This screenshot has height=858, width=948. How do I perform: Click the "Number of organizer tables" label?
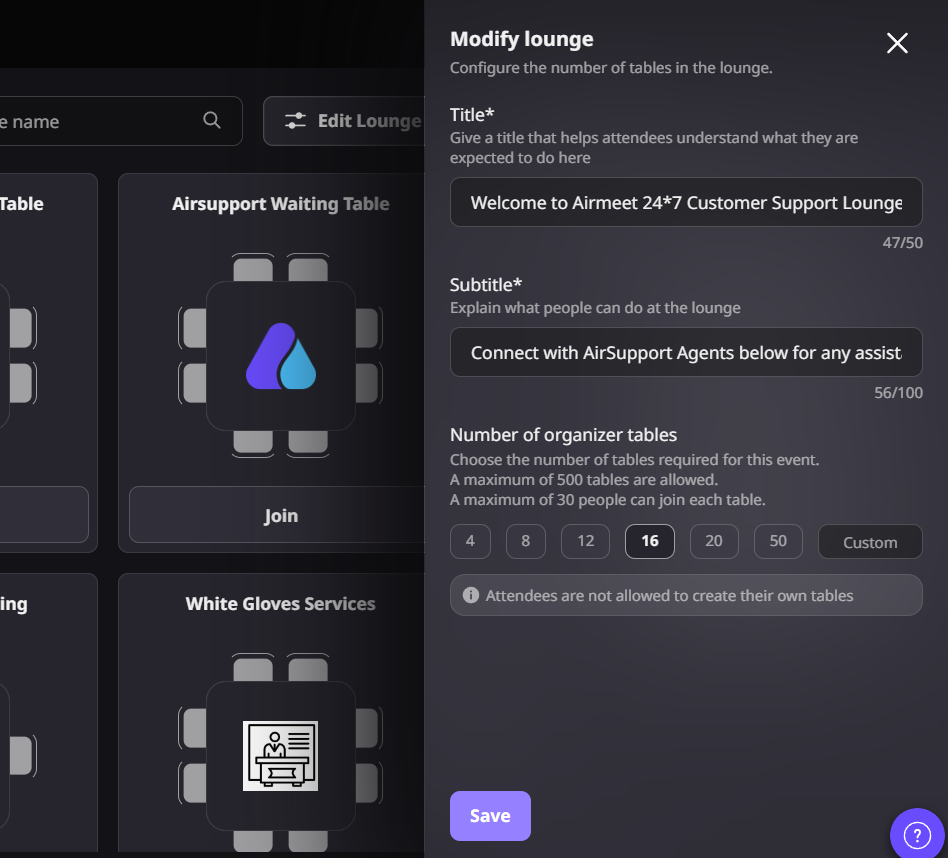[x=563, y=435]
